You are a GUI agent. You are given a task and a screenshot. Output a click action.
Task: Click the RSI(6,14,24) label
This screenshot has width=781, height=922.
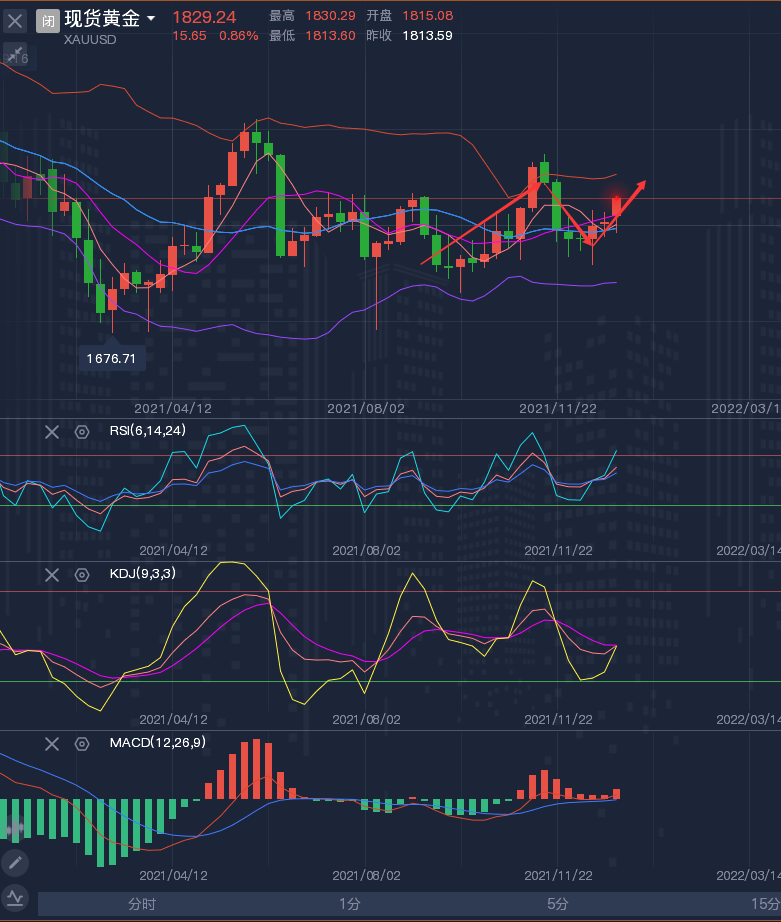(148, 431)
